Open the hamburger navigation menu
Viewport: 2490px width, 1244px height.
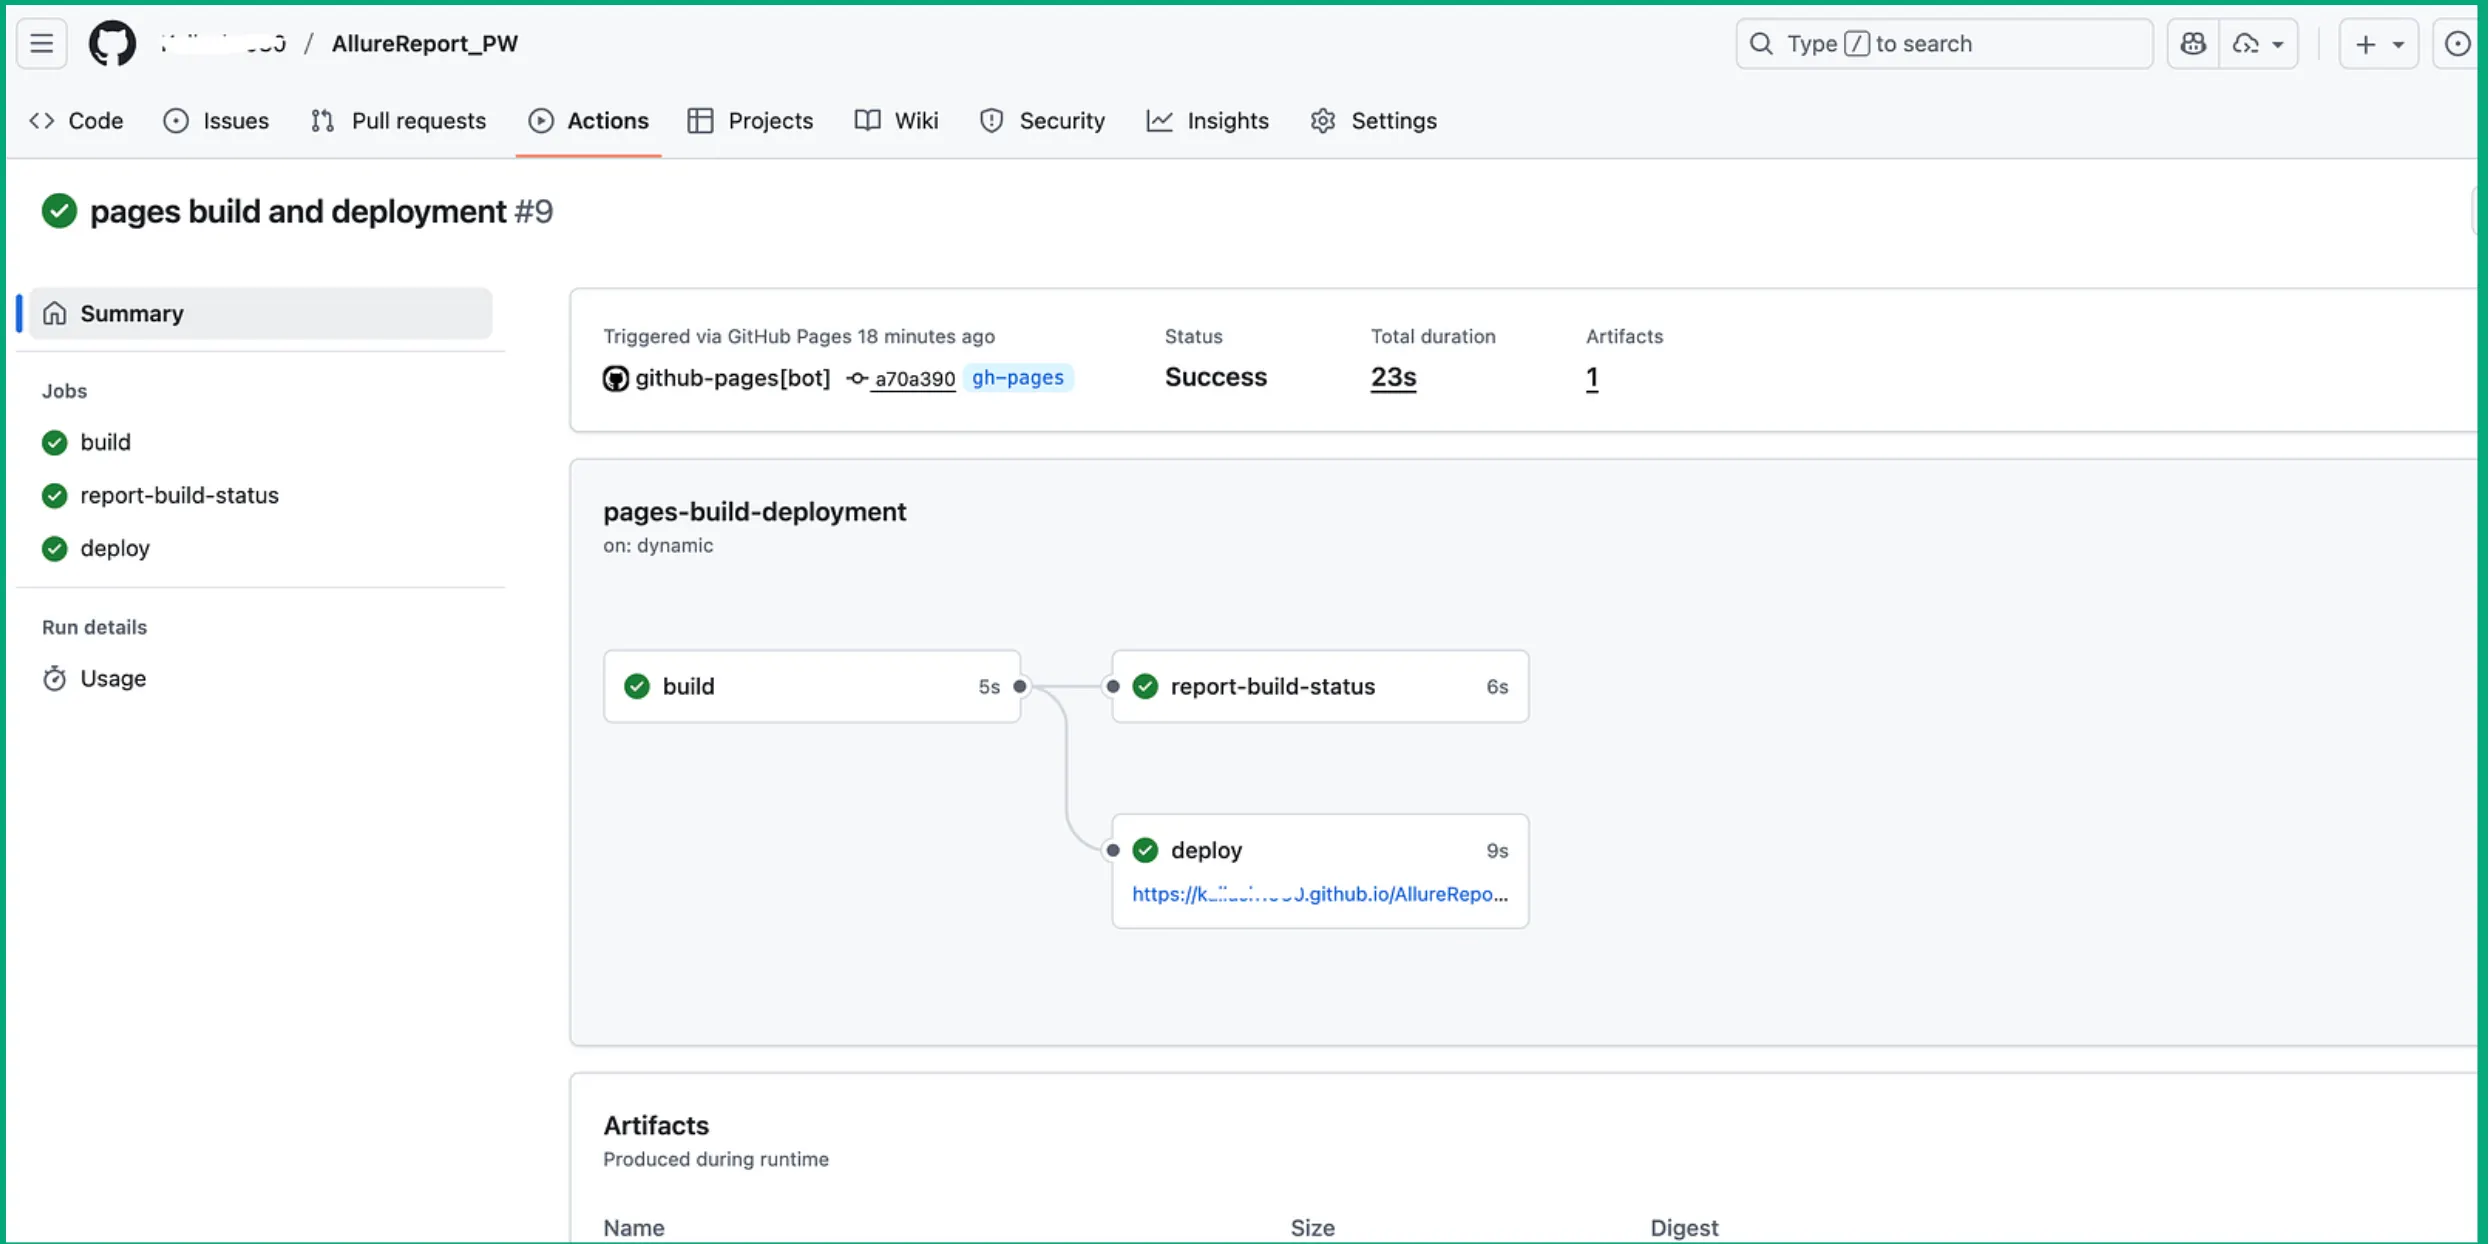click(41, 44)
